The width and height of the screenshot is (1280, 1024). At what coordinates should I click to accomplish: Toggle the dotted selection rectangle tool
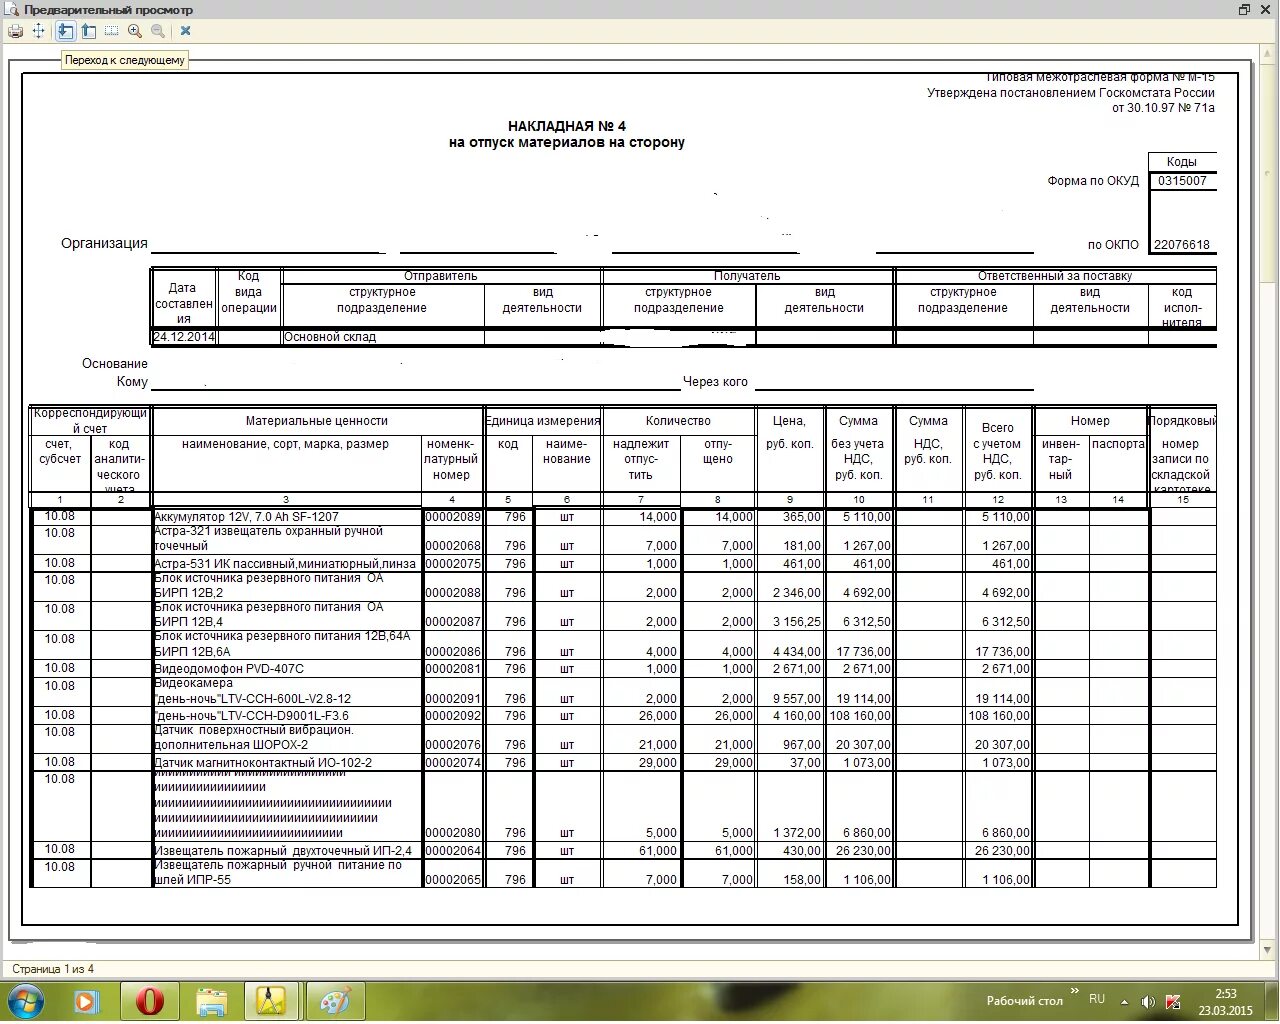(112, 31)
